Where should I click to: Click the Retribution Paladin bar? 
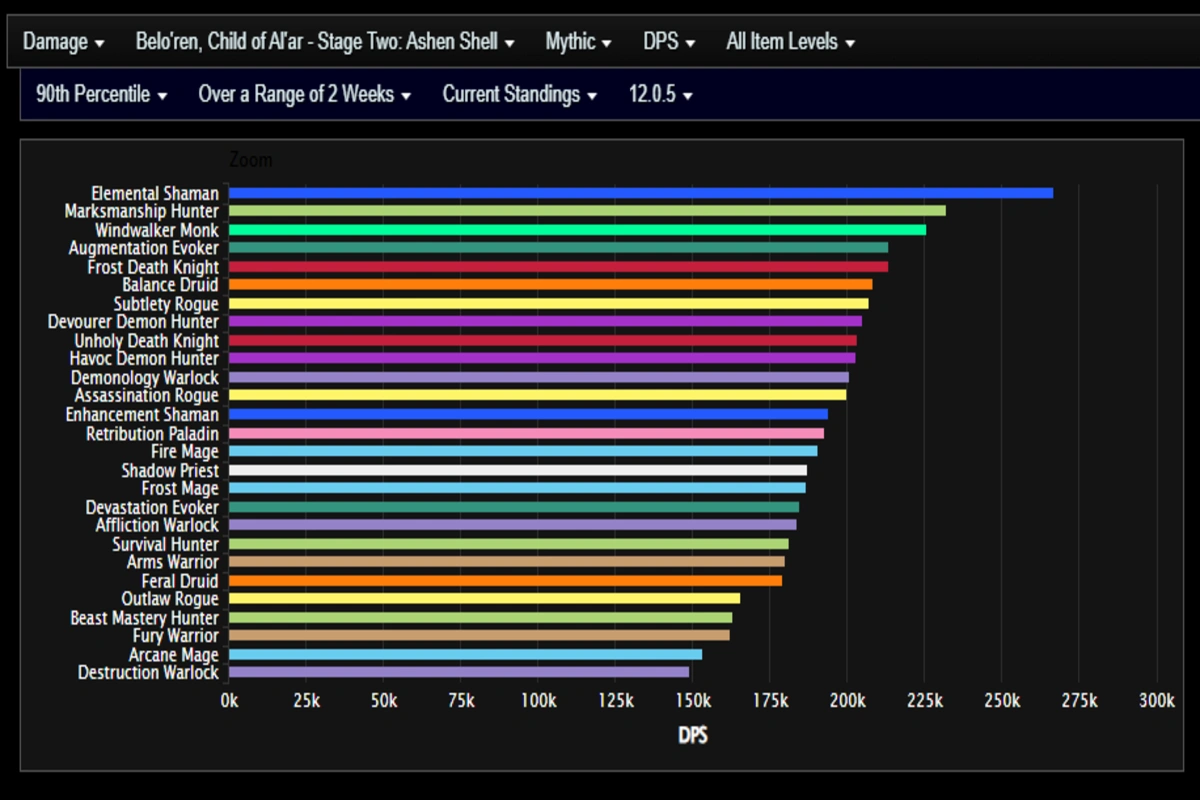pyautogui.click(x=526, y=433)
